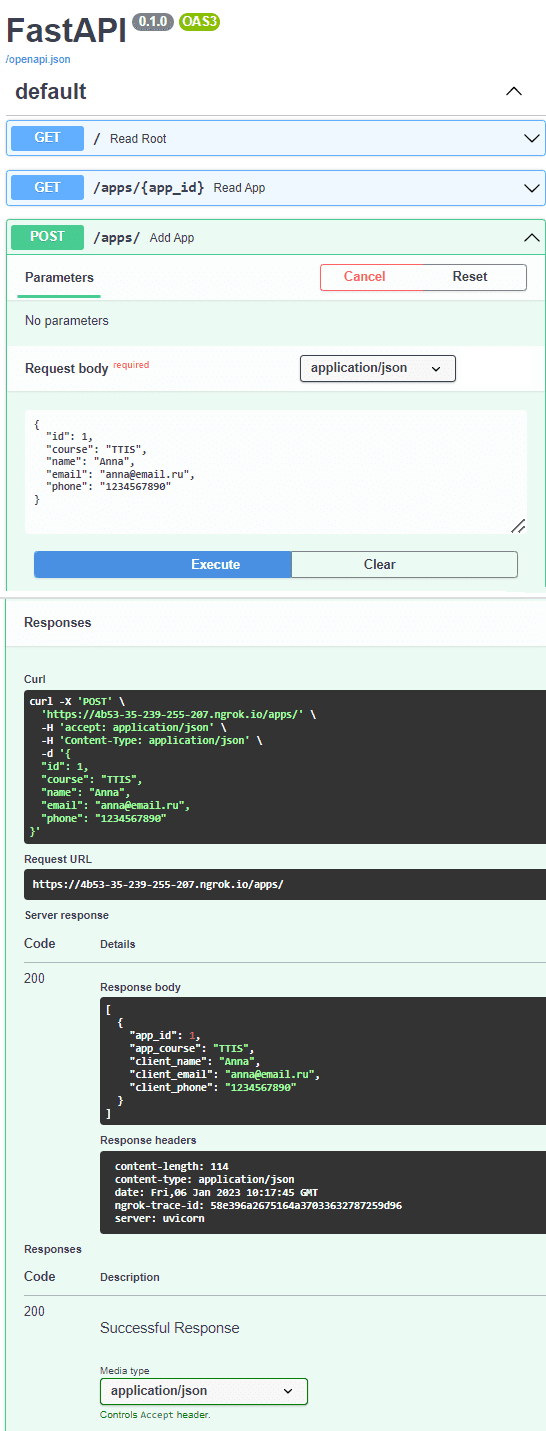Click the 'Successful Response' description

(x=170, y=1328)
